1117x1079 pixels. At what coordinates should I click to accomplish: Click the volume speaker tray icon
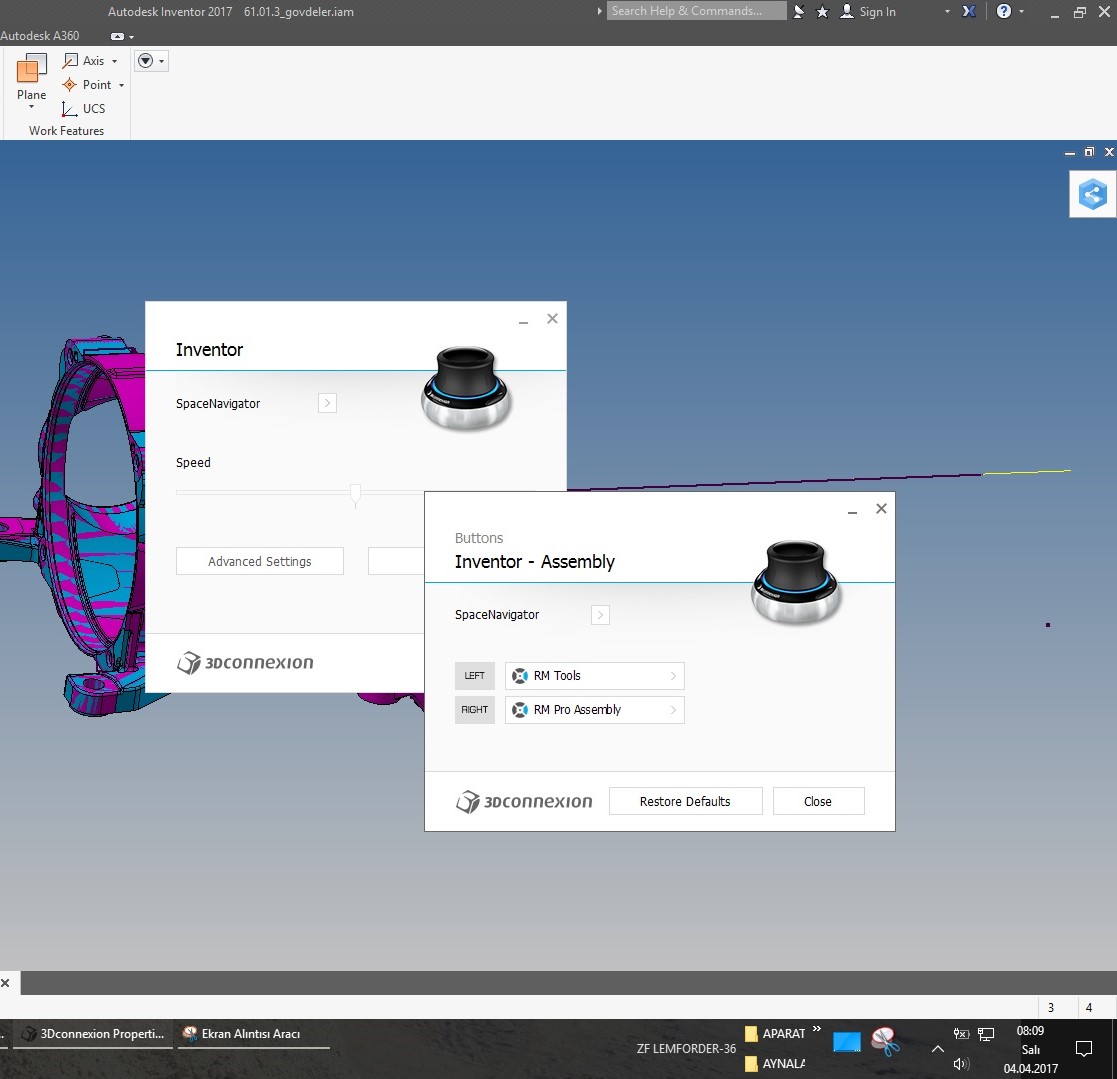(x=962, y=1064)
